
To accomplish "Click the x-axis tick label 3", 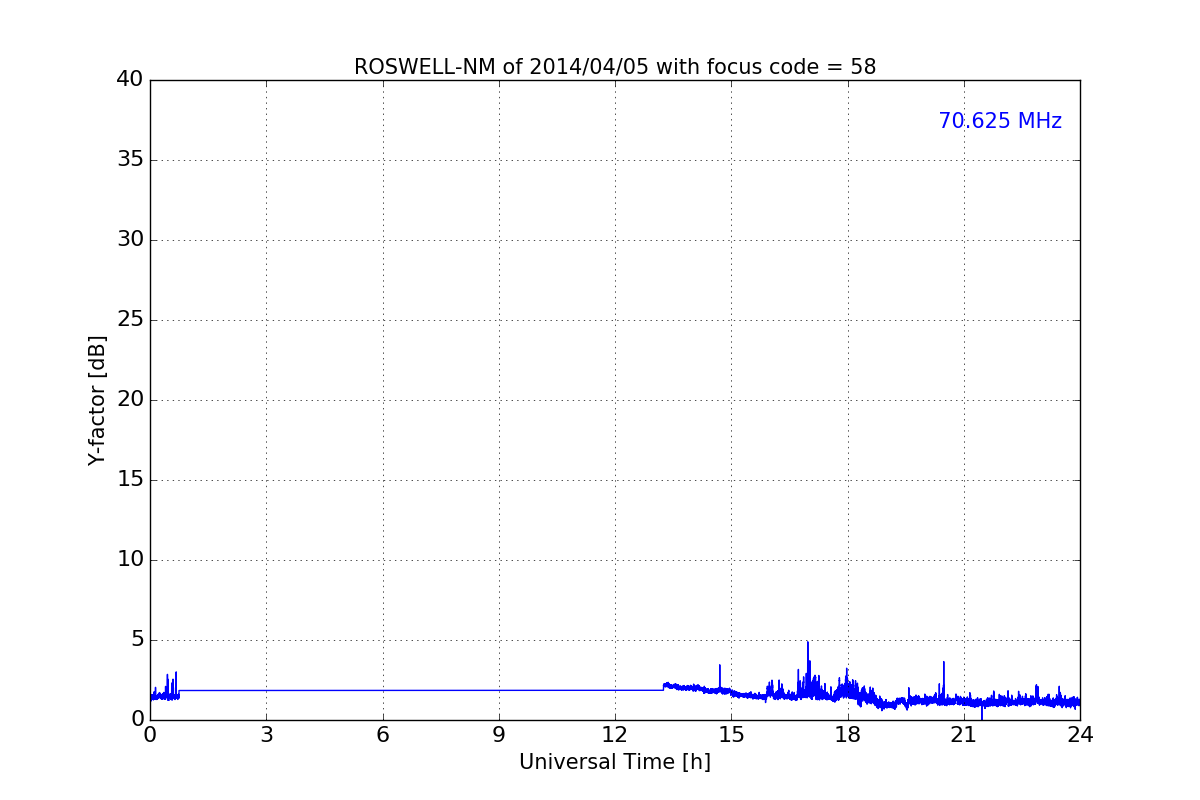I will pyautogui.click(x=266, y=735).
